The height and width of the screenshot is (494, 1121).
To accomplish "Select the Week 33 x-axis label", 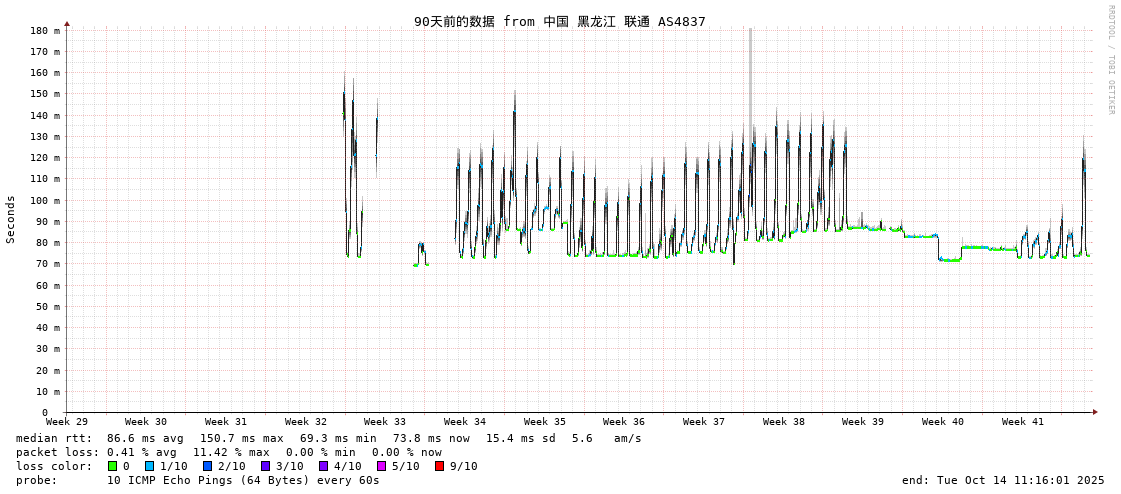I will [385, 422].
